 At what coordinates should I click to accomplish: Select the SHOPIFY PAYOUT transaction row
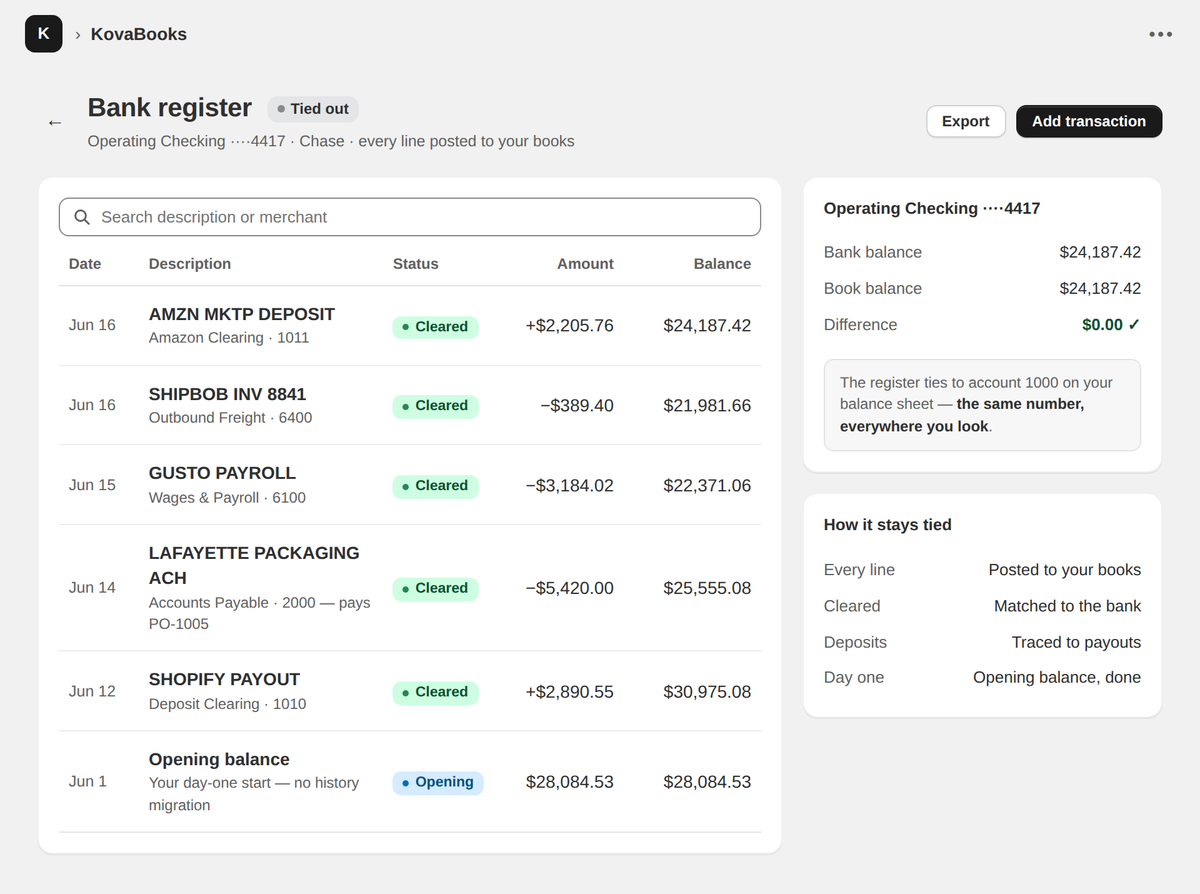tap(410, 691)
